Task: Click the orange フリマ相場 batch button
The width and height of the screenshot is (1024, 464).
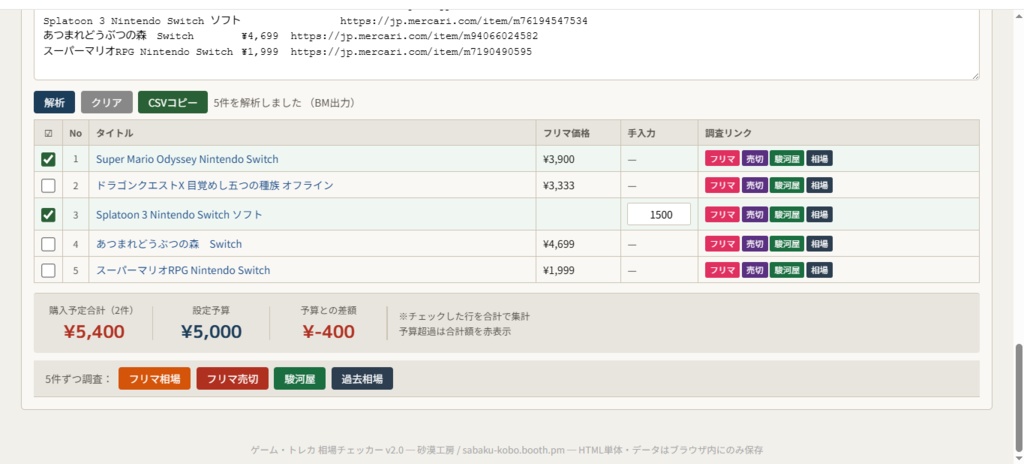Action: click(x=154, y=378)
